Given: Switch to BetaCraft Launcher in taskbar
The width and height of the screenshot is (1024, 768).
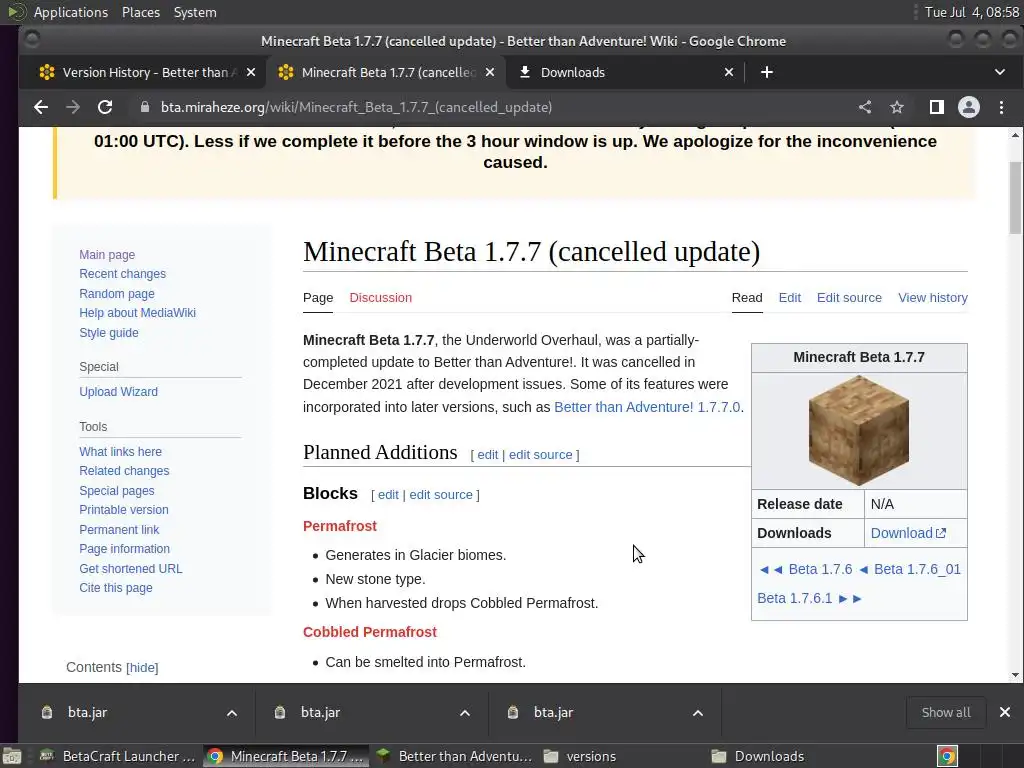Looking at the screenshot, I should pos(118,756).
